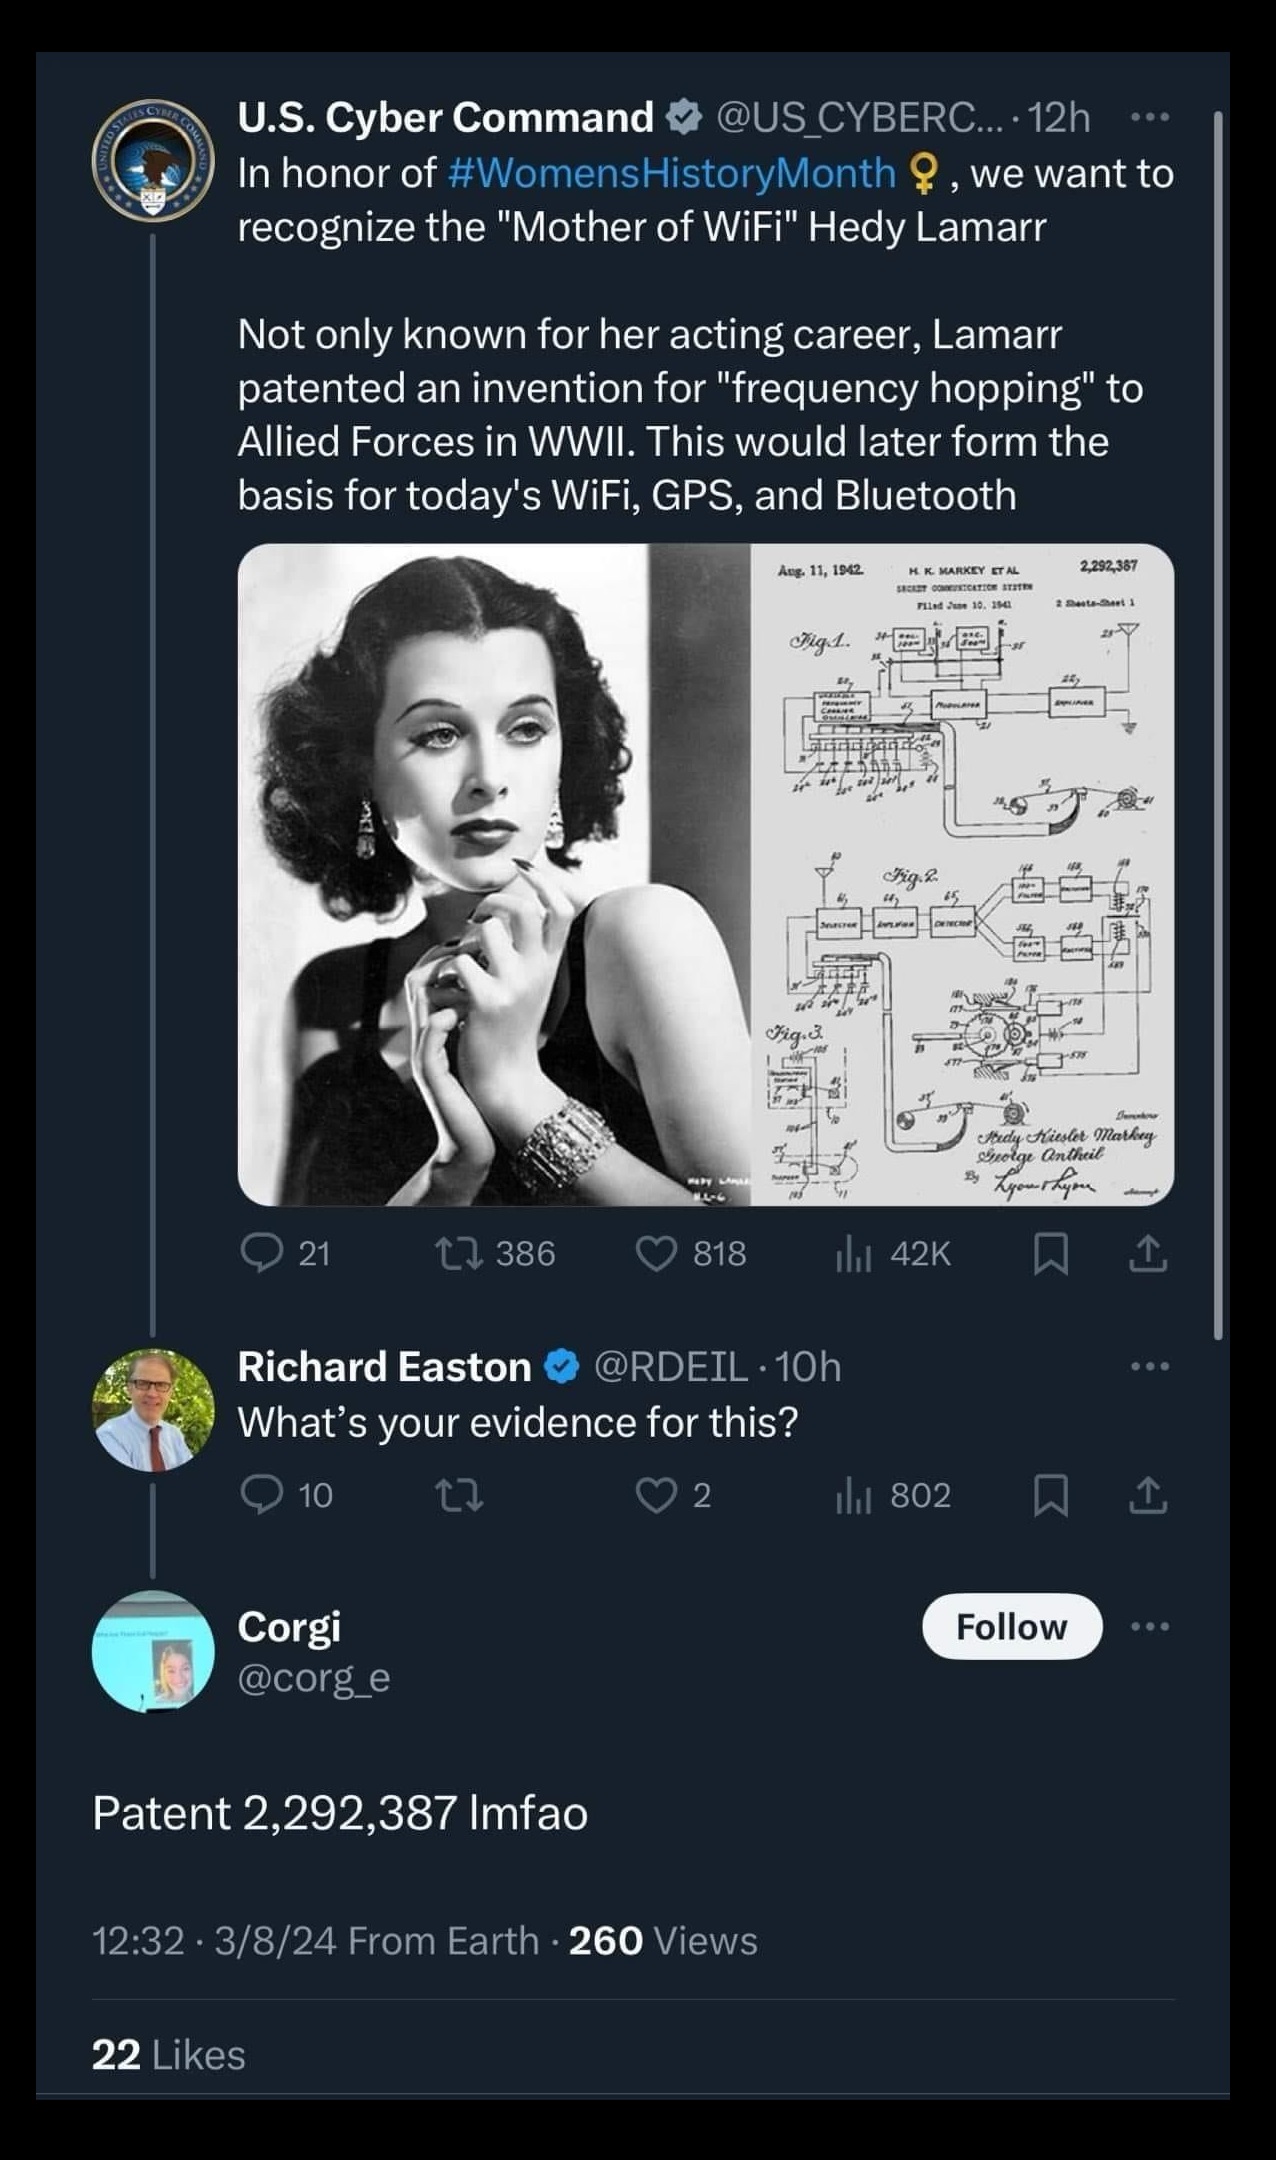Open more options next to Follow button

(1149, 1627)
